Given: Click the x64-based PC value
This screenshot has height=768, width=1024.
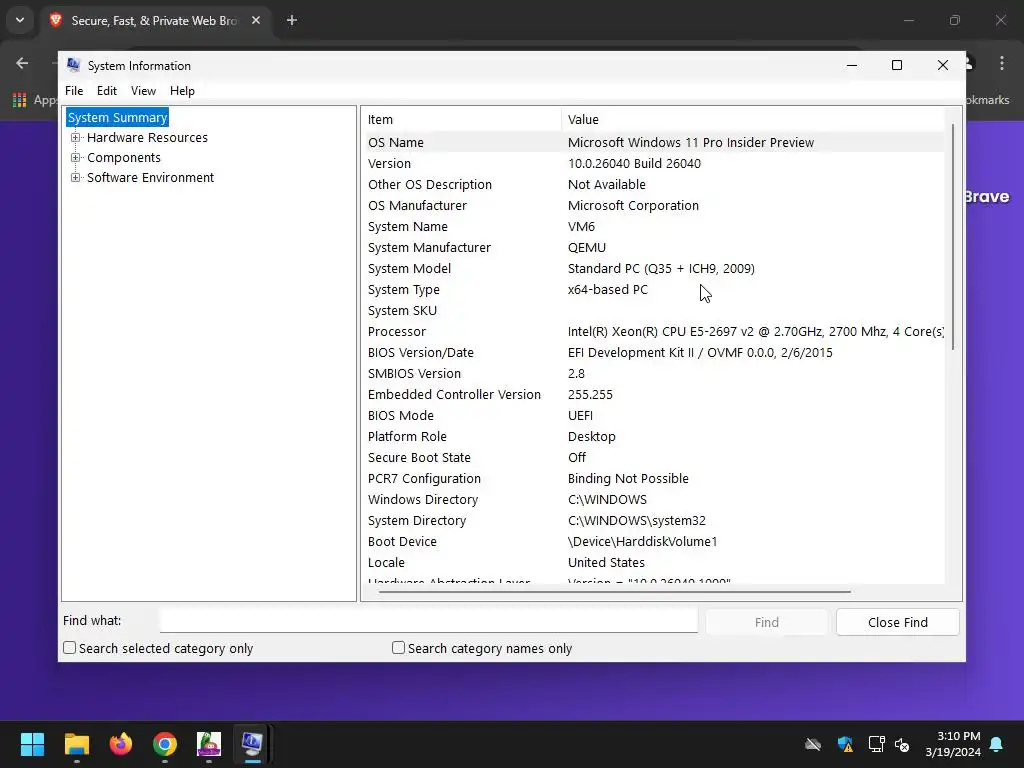Looking at the screenshot, I should (607, 289).
